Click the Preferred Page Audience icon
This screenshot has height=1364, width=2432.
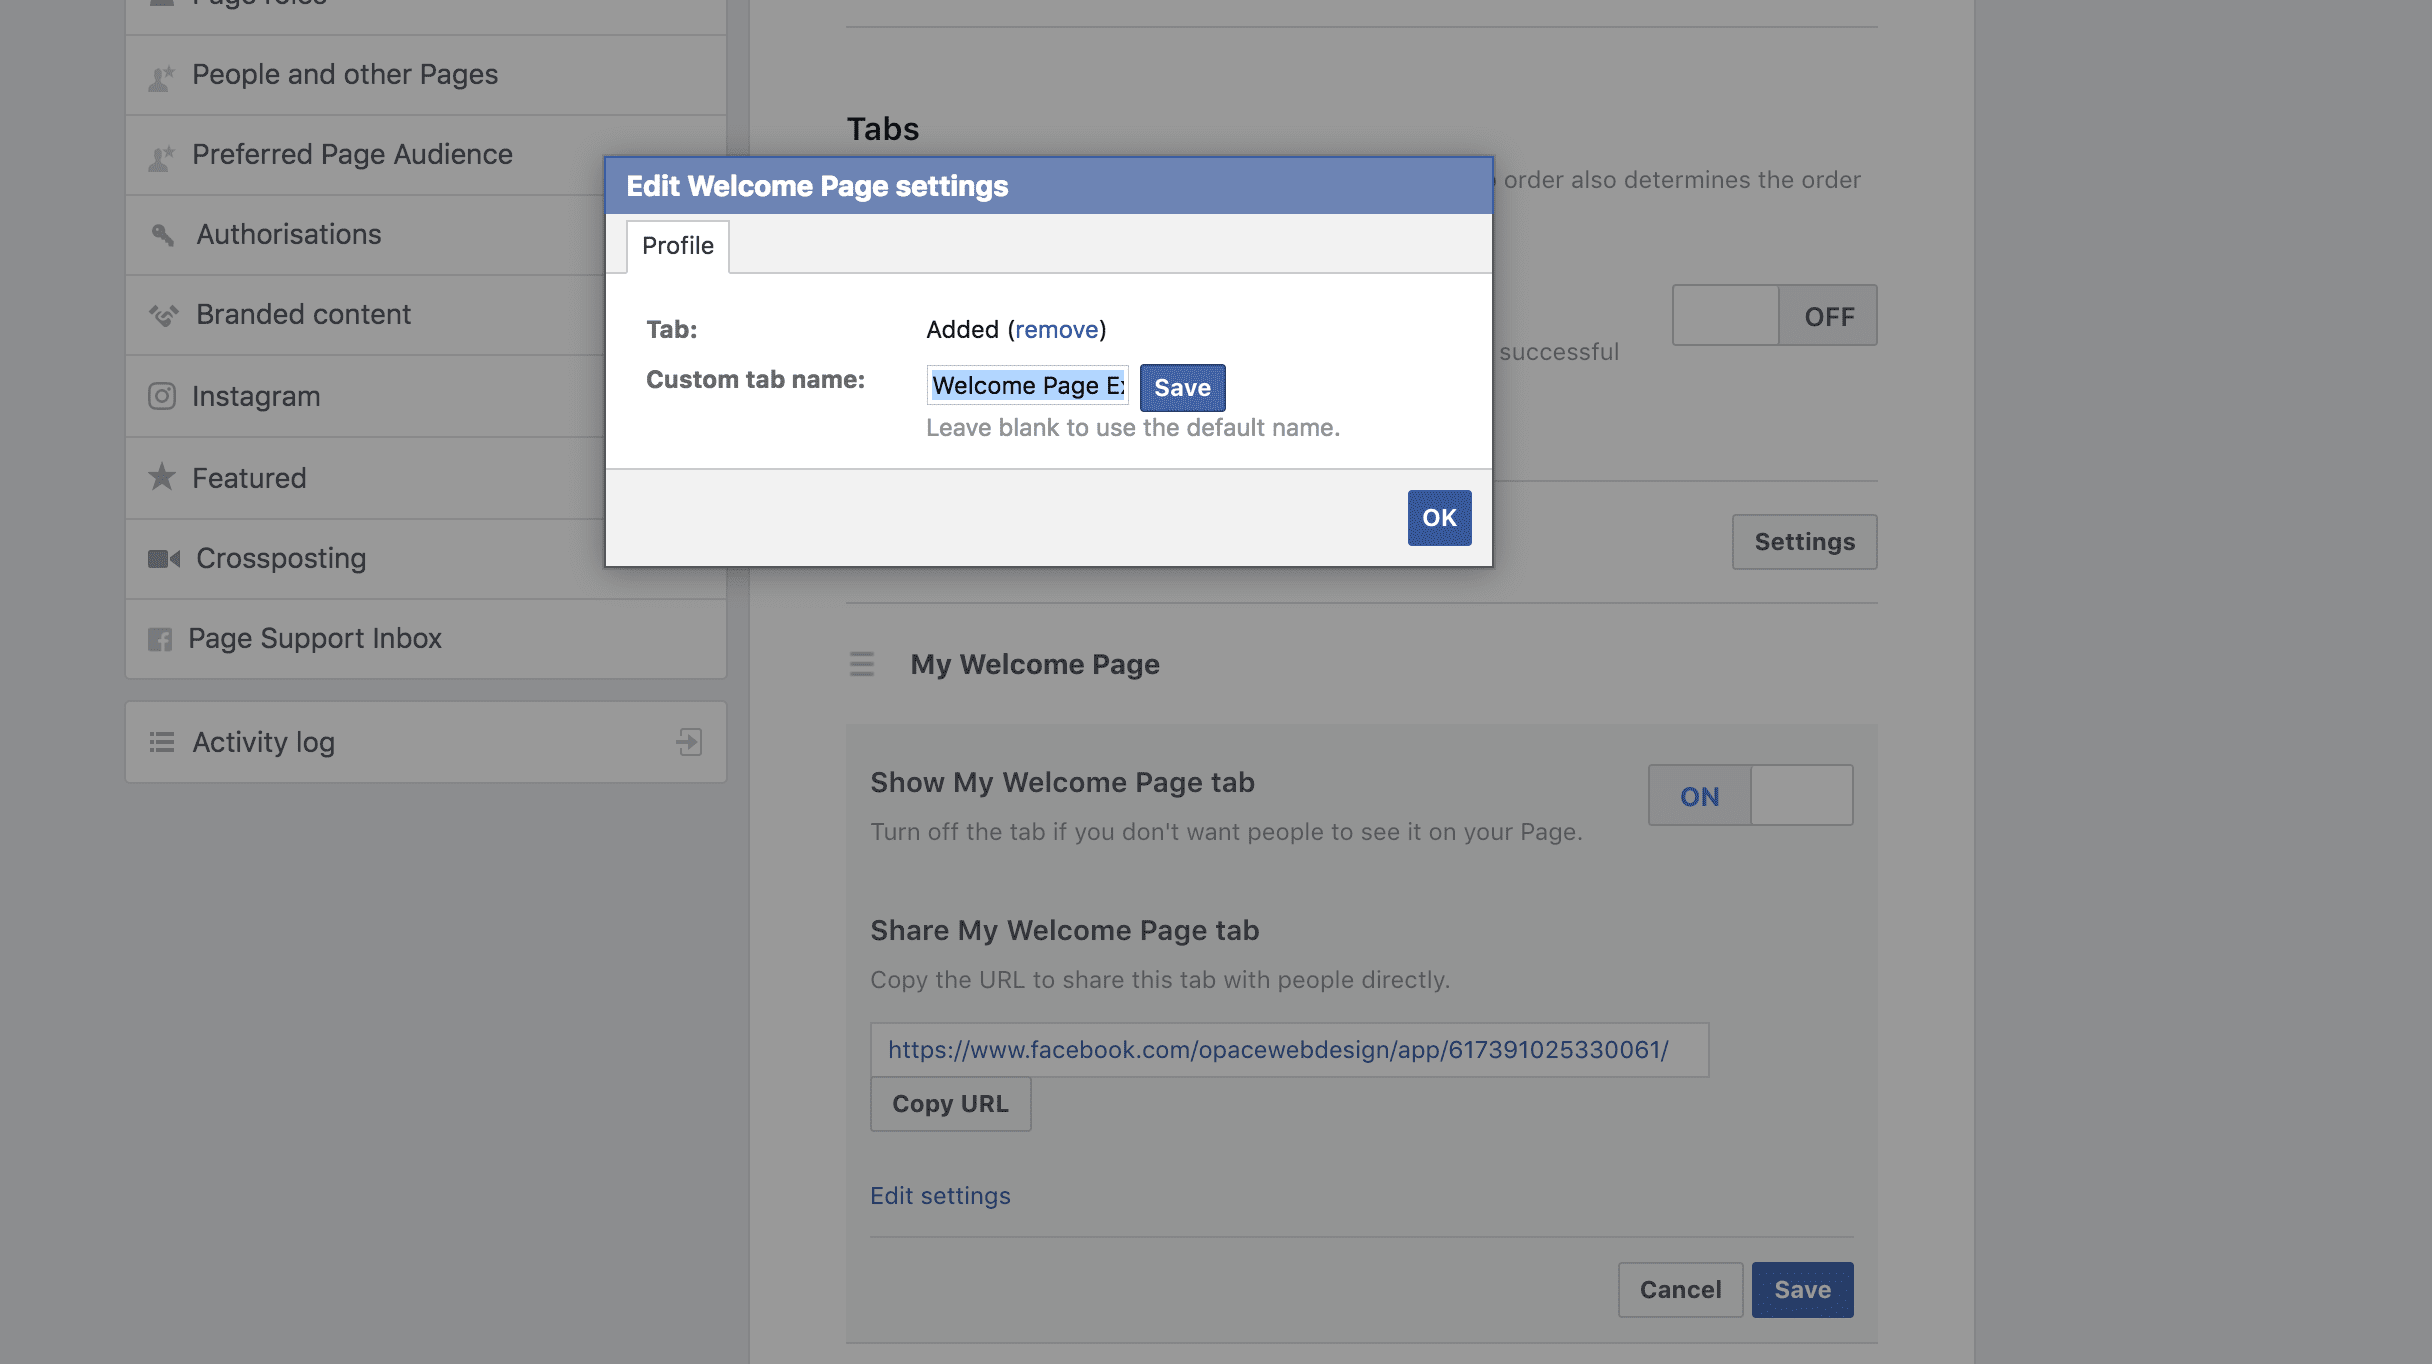pos(160,152)
